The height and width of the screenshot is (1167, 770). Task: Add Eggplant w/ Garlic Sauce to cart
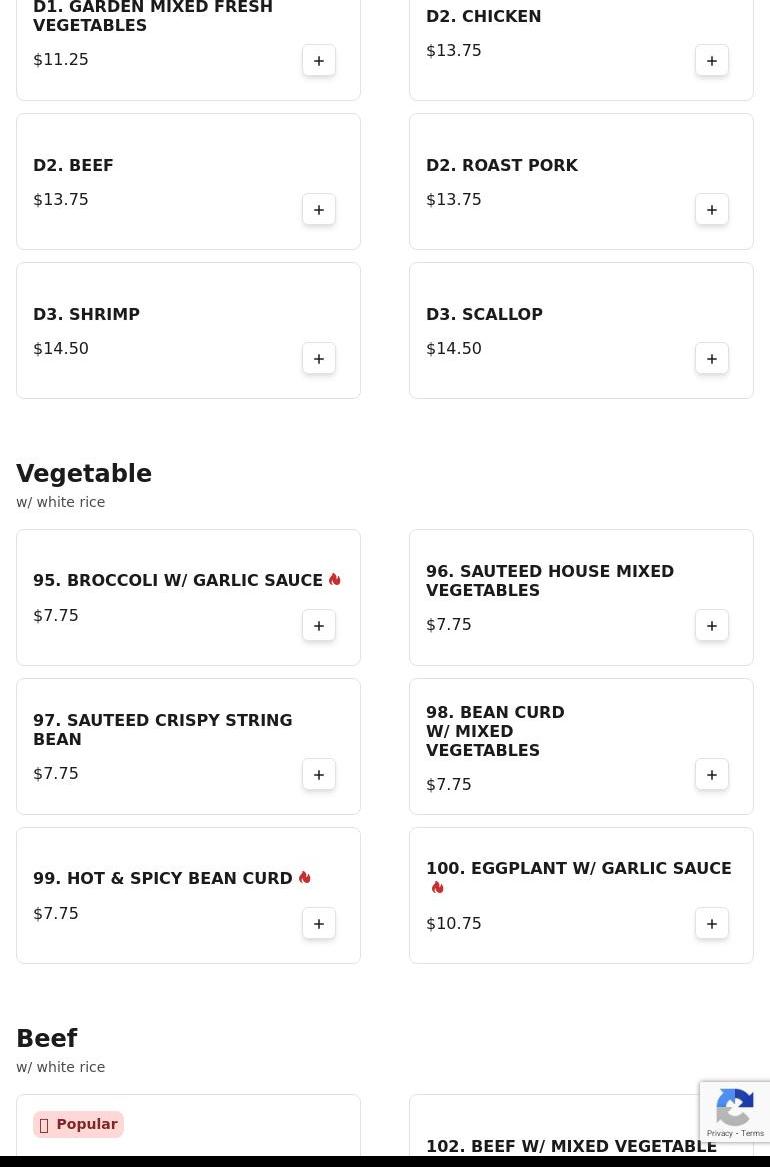[x=711, y=923]
